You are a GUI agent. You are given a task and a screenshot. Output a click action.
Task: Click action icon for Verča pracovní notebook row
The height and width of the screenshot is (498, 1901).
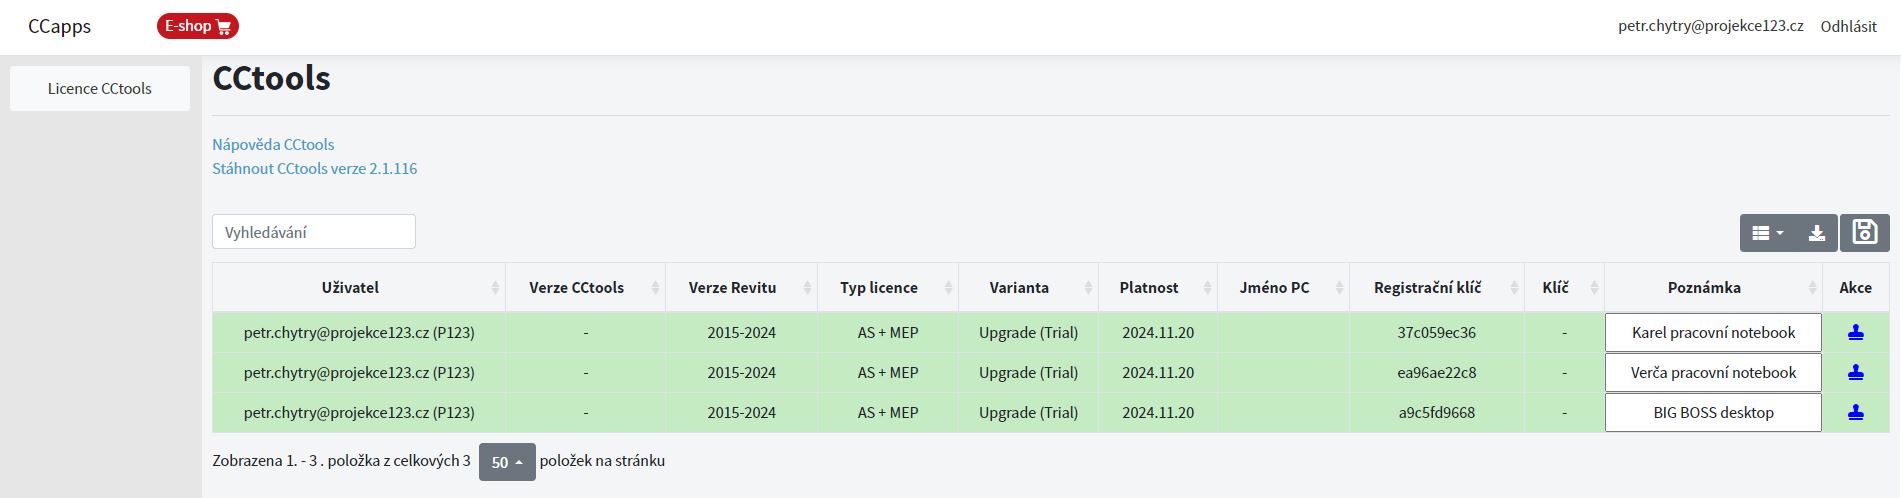(1856, 373)
